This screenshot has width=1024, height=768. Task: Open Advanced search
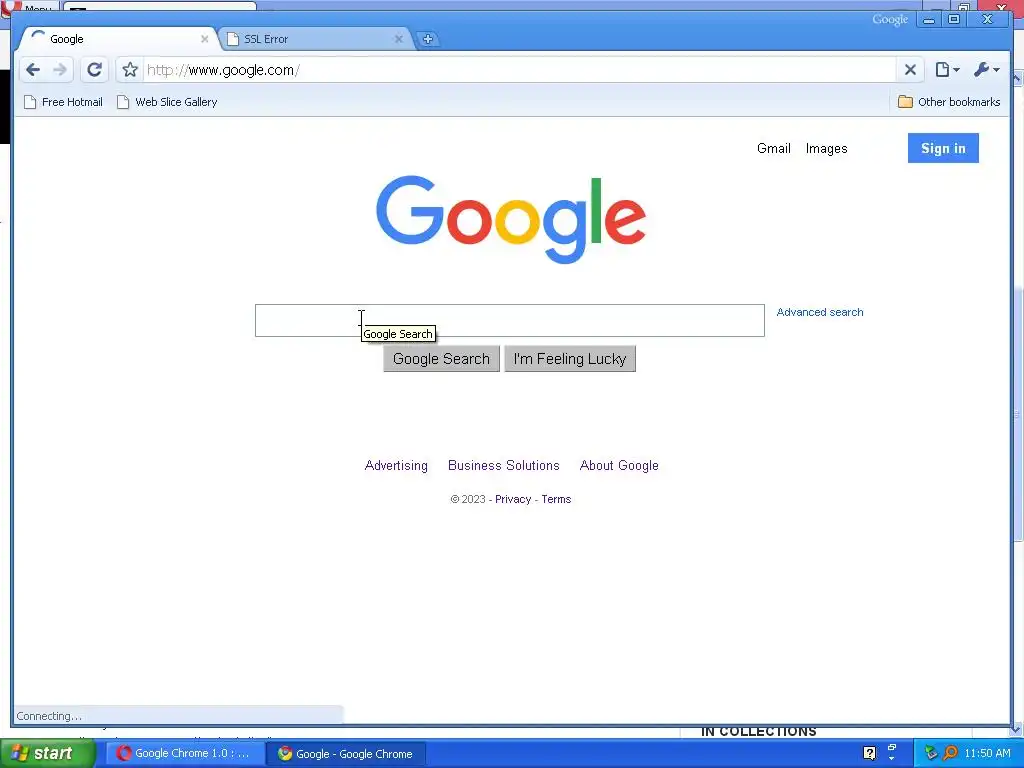820,312
